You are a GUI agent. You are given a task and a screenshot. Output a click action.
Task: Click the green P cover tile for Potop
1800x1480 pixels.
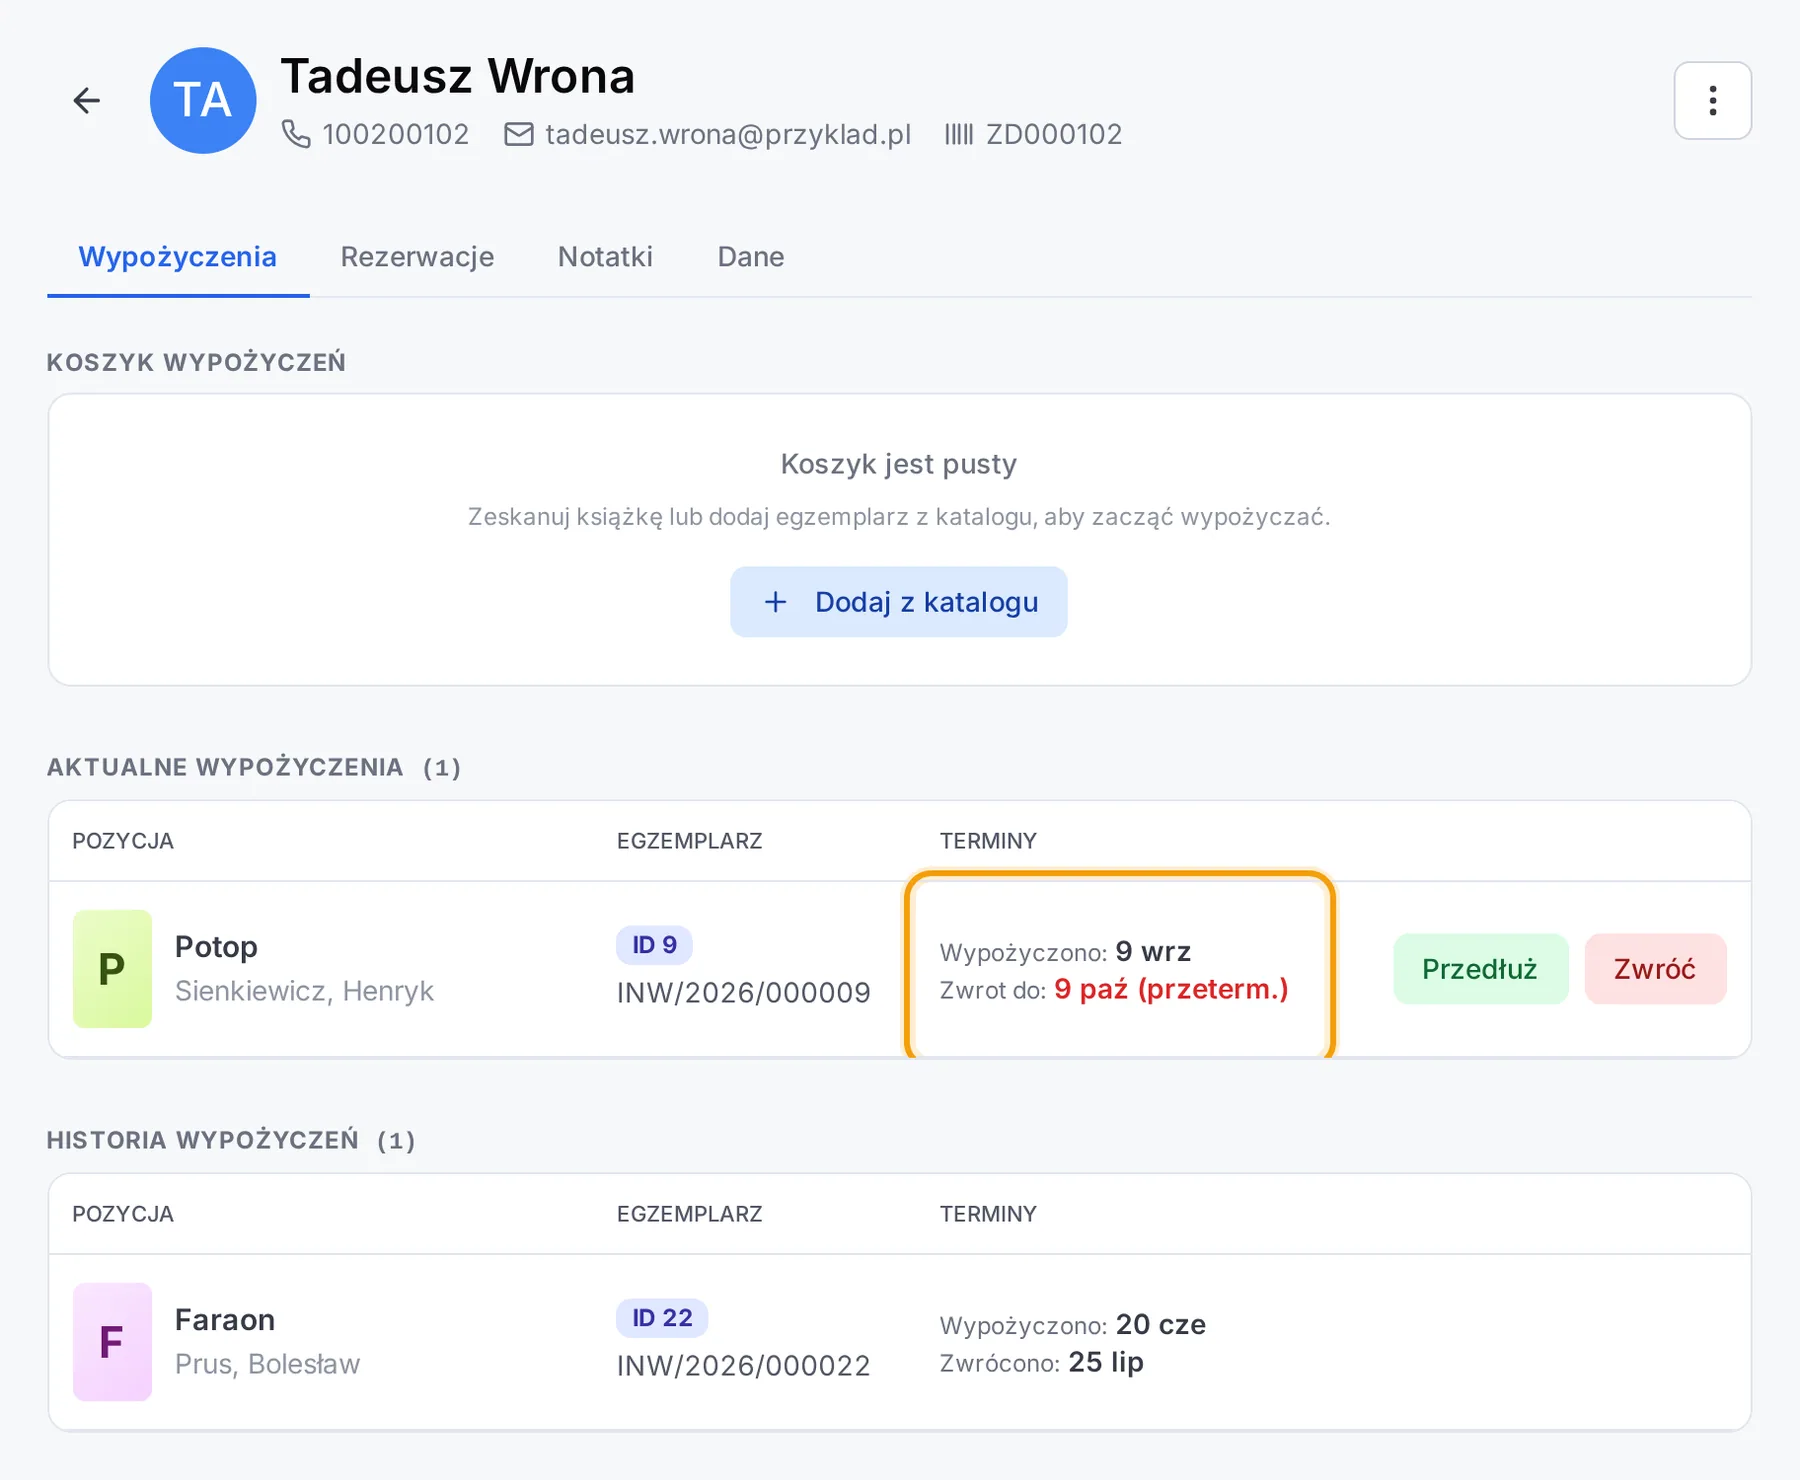[112, 968]
